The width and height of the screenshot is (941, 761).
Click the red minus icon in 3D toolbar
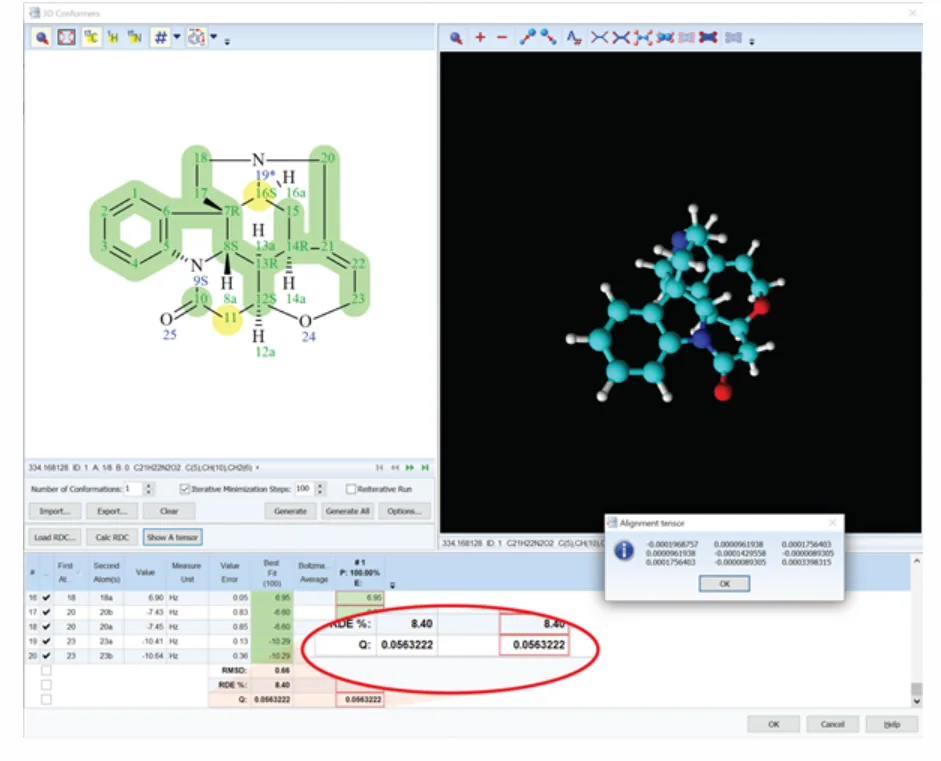[502, 38]
